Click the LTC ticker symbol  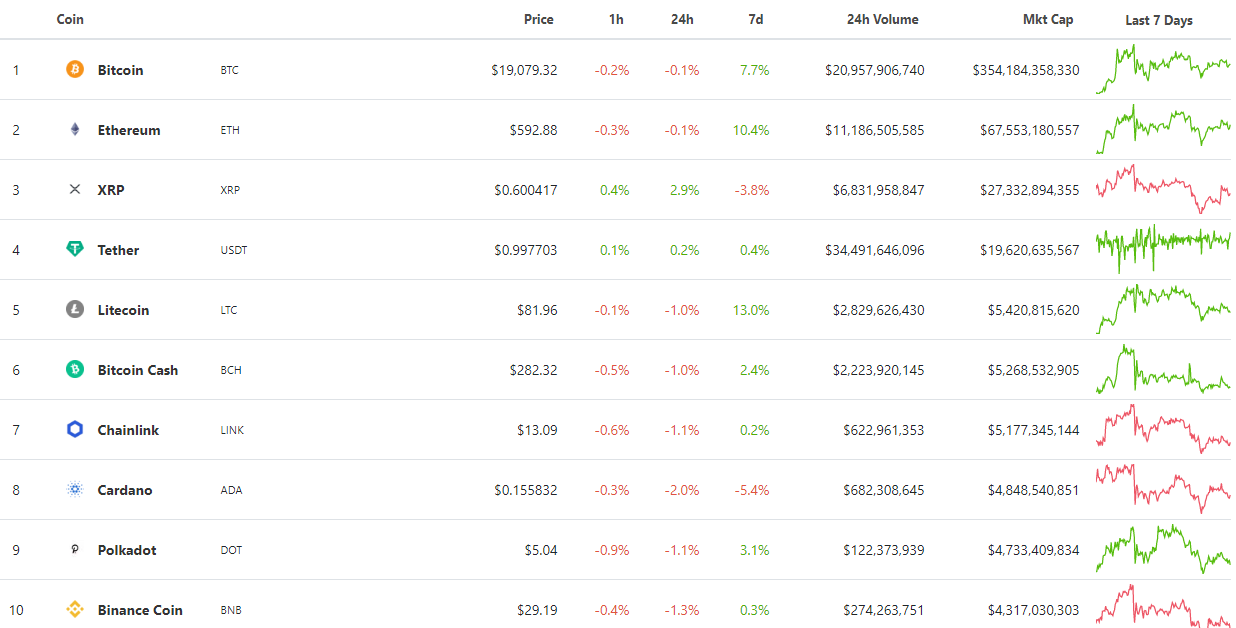pyautogui.click(x=229, y=310)
